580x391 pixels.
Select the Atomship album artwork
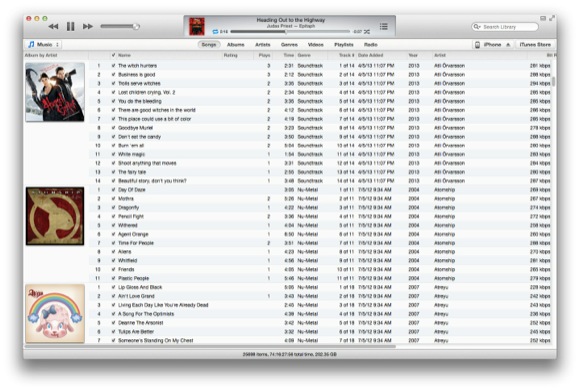[55, 216]
